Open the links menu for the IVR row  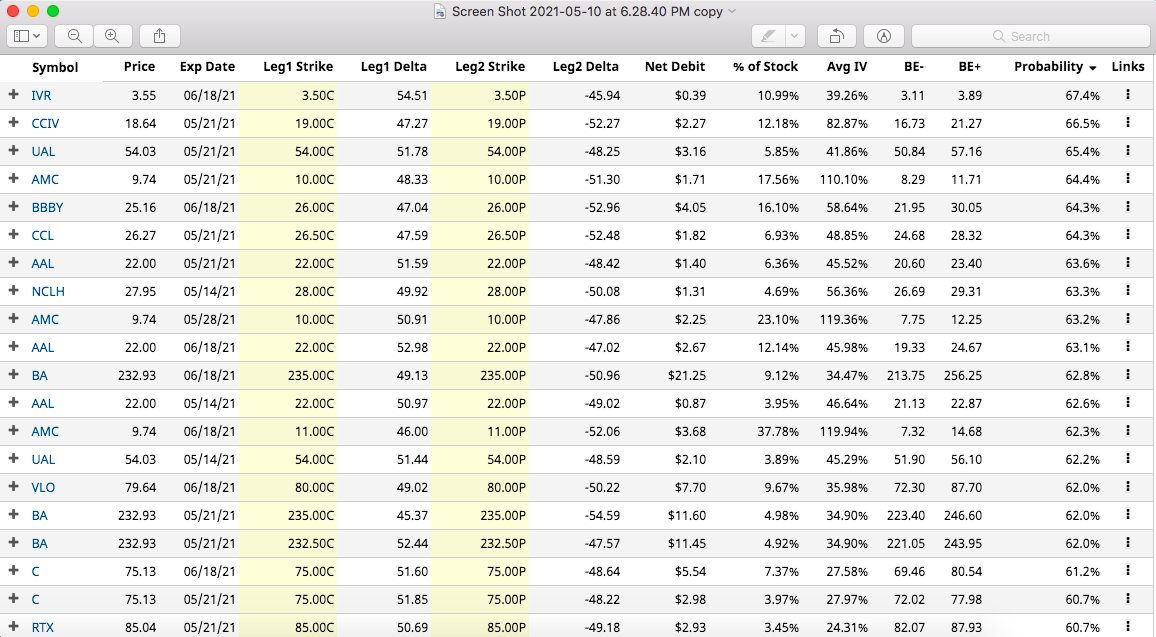pyautogui.click(x=1127, y=94)
